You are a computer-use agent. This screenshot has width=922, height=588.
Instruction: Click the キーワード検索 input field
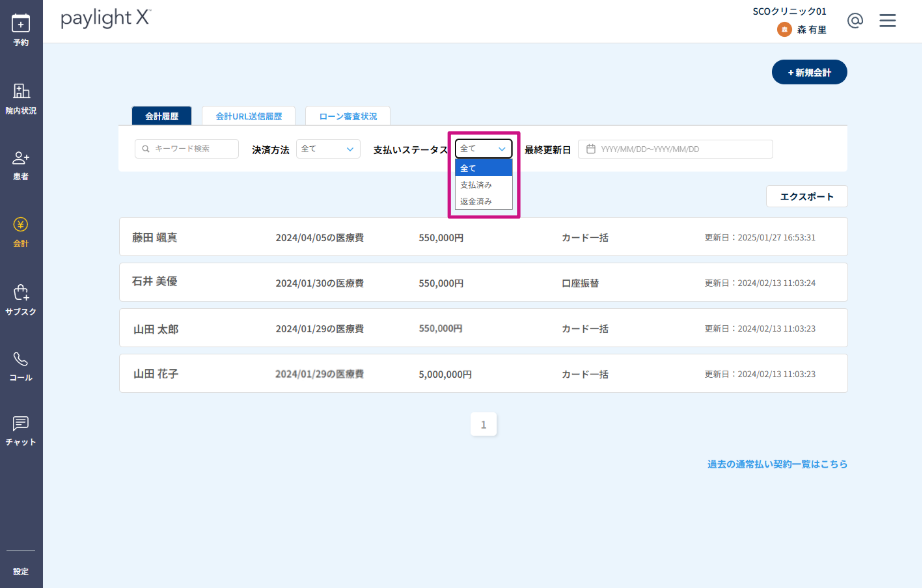(x=186, y=149)
